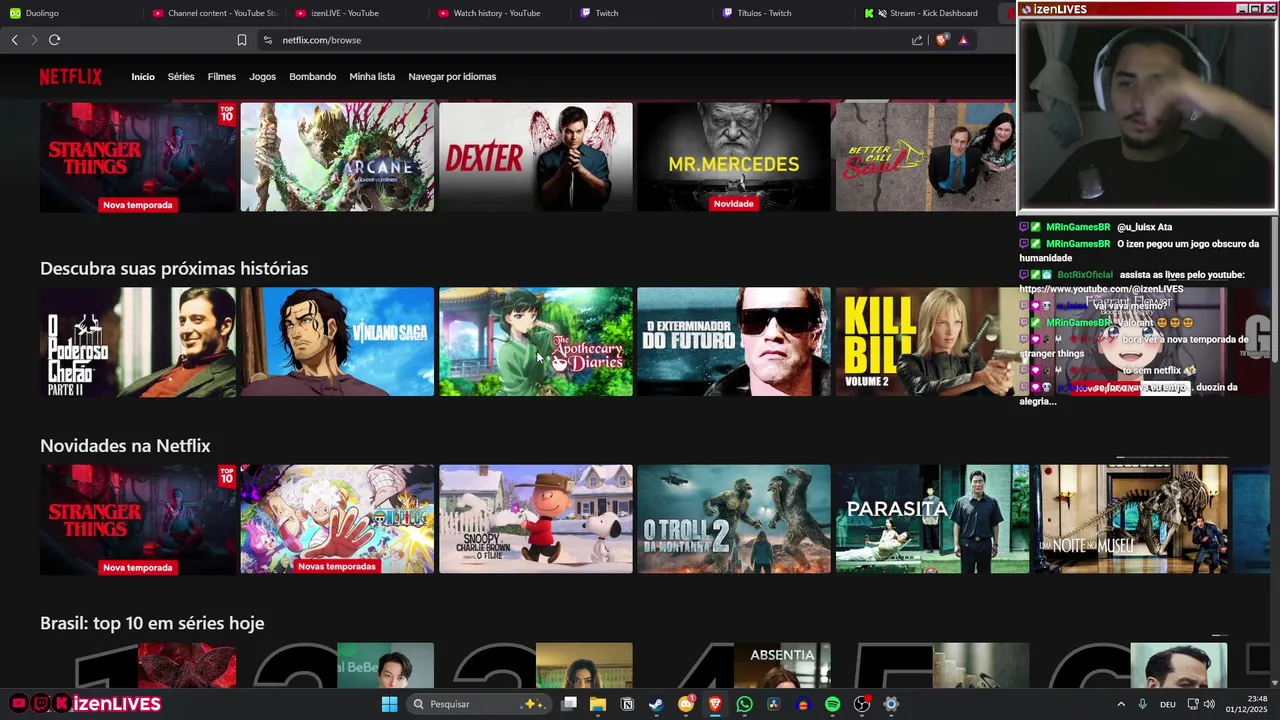Open Spotify from the taskbar

point(832,704)
